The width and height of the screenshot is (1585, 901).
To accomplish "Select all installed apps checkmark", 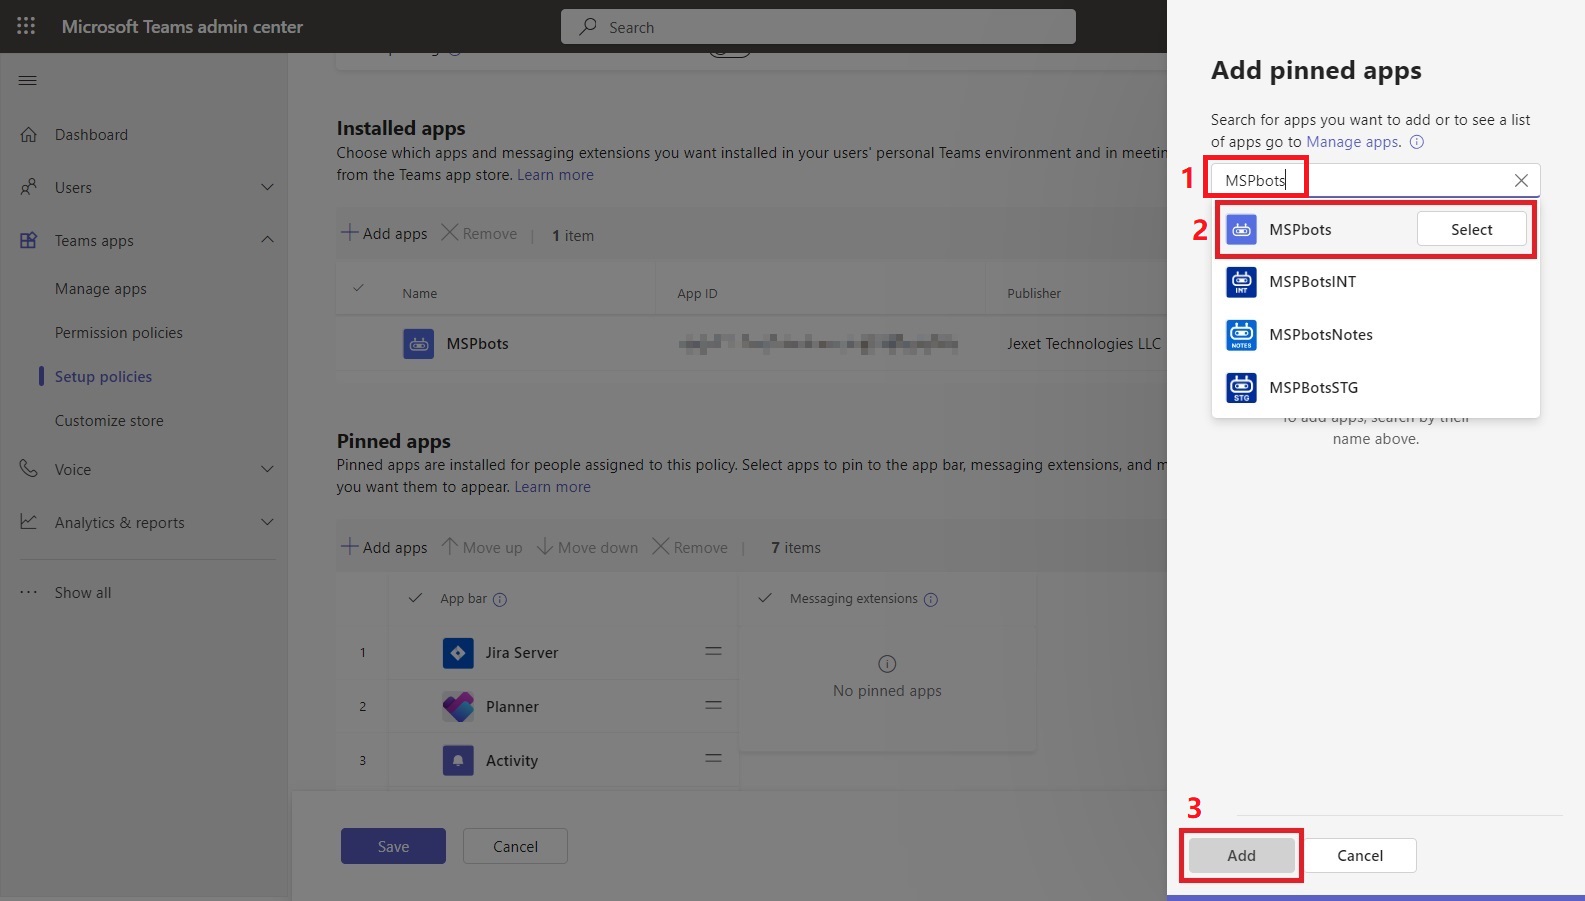I will (358, 289).
